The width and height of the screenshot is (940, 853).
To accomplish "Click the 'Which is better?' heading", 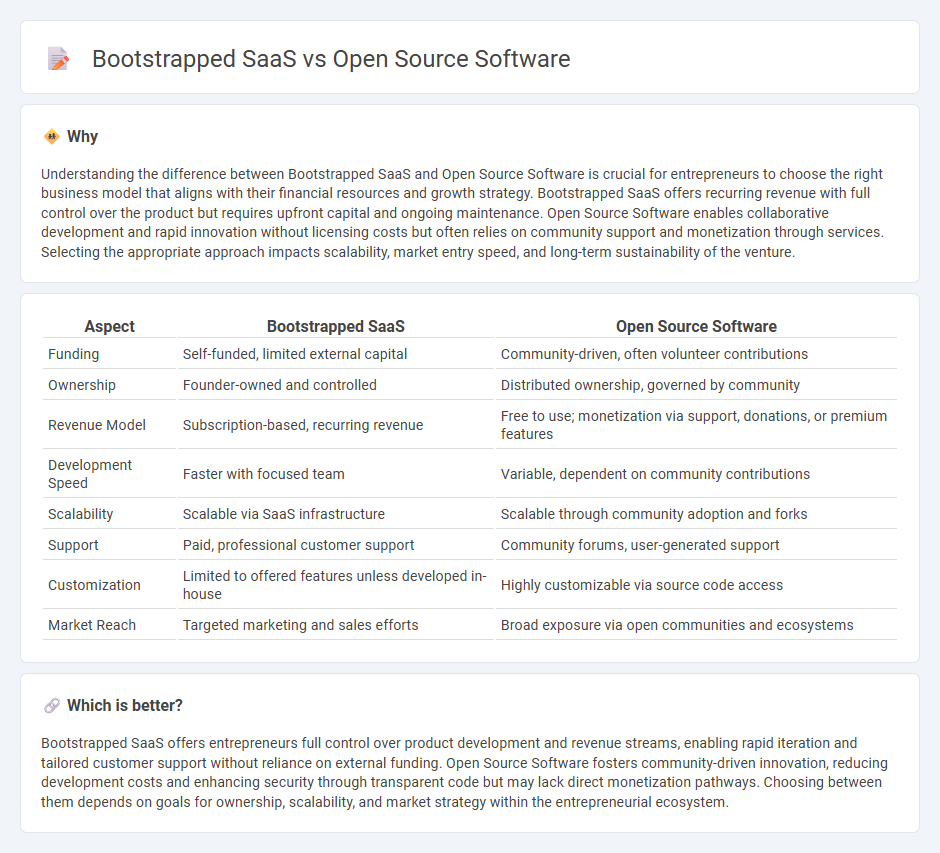I will tap(125, 706).
